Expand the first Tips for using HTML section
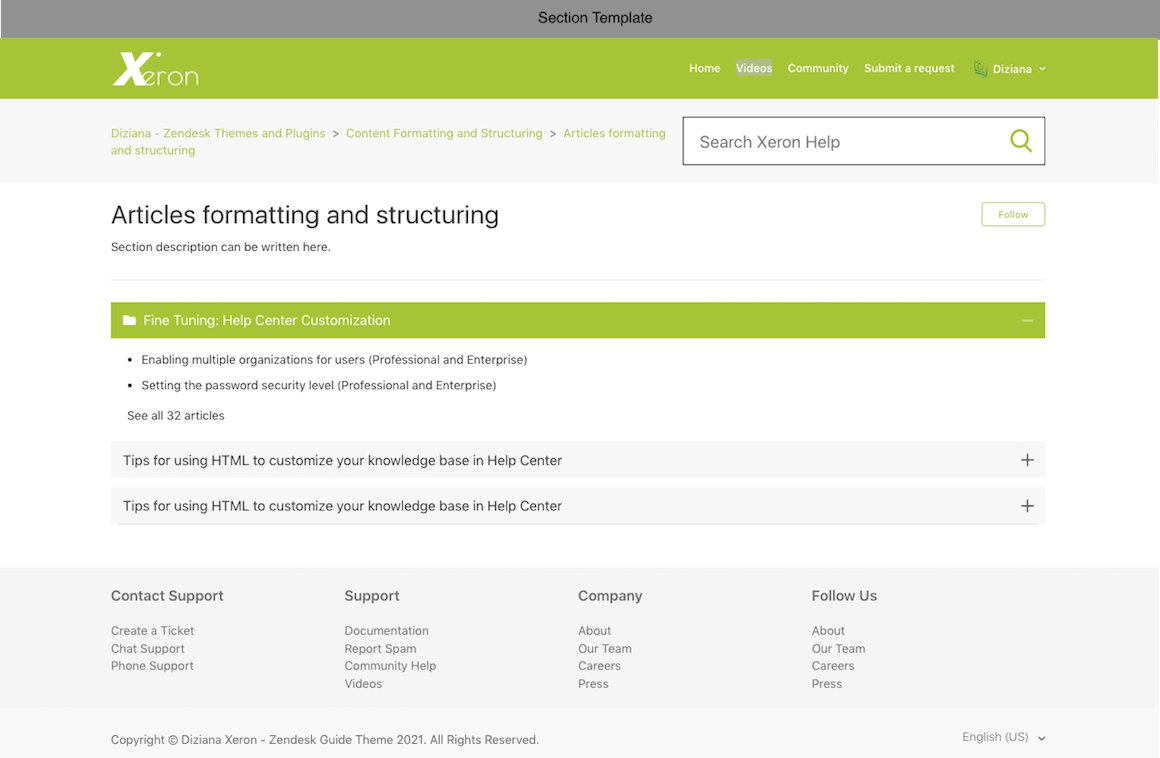The image size is (1160, 758). pos(1027,460)
